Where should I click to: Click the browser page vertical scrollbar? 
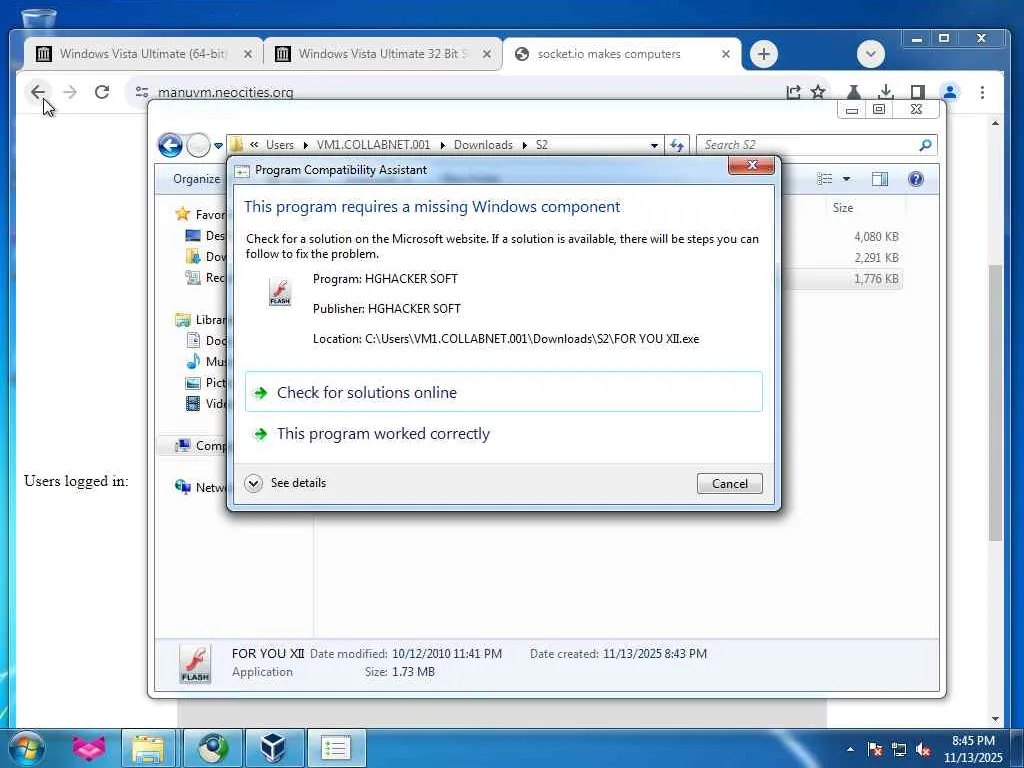click(995, 402)
